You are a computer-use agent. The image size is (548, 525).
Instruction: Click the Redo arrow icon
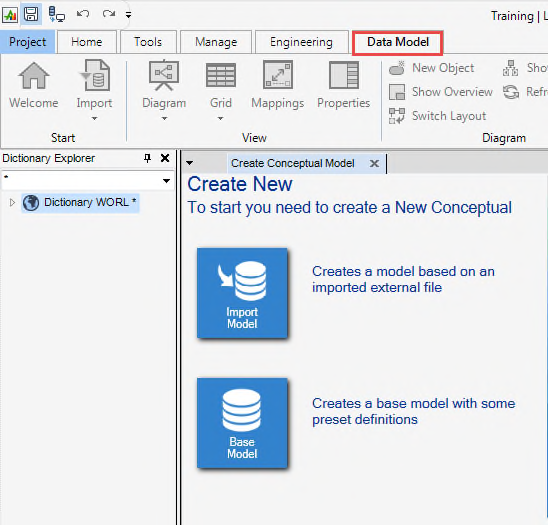[x=109, y=14]
